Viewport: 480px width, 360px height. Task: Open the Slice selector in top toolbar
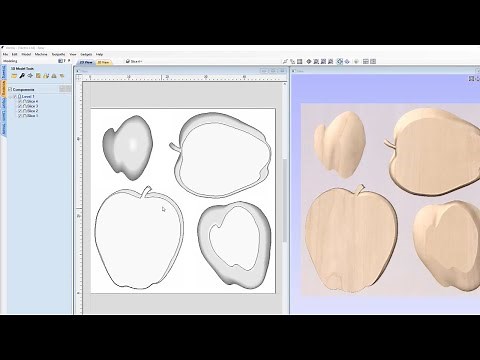(x=134, y=62)
